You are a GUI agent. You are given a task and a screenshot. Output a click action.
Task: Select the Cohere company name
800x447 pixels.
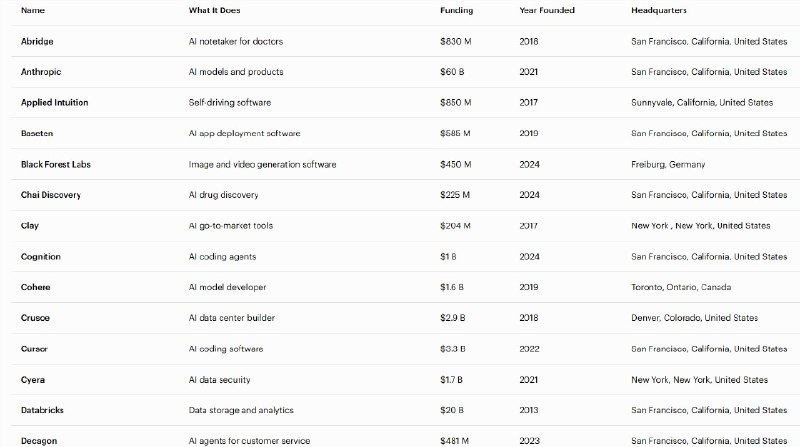[x=36, y=287]
